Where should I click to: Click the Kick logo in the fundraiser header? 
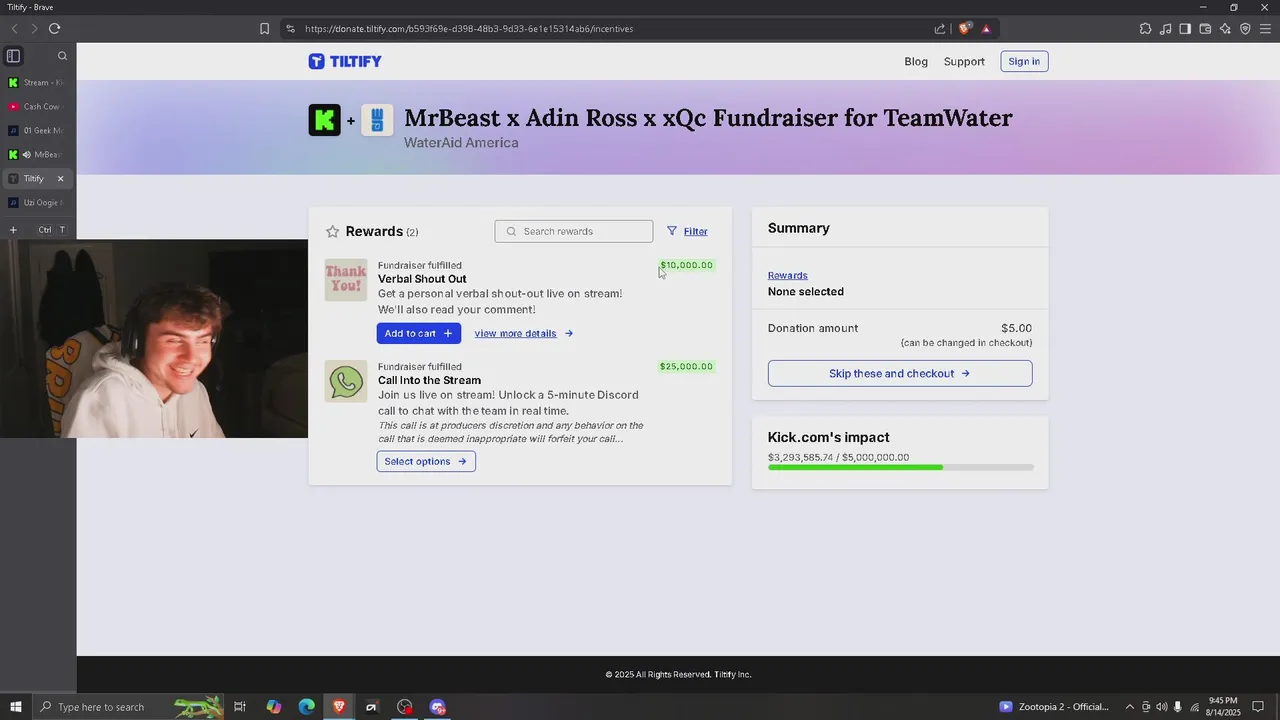(x=324, y=120)
